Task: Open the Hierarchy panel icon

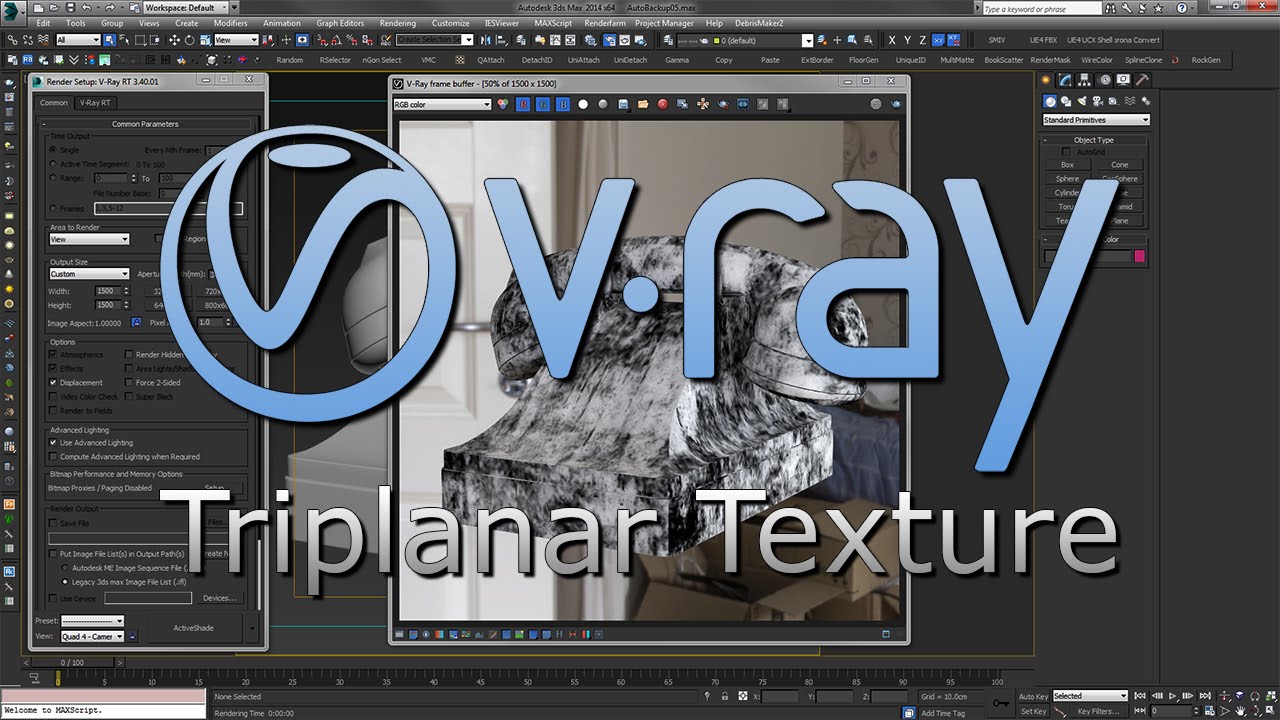Action: tap(1085, 80)
